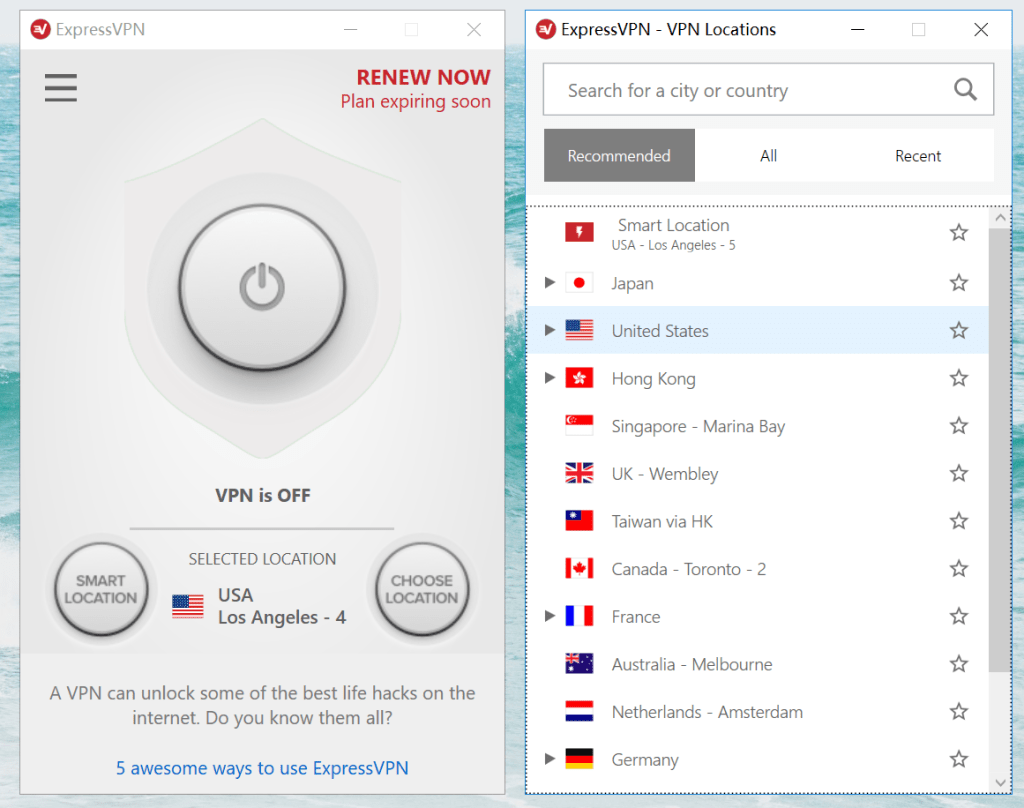This screenshot has width=1024, height=808.
Task: Switch to the Recent tab
Action: [918, 155]
